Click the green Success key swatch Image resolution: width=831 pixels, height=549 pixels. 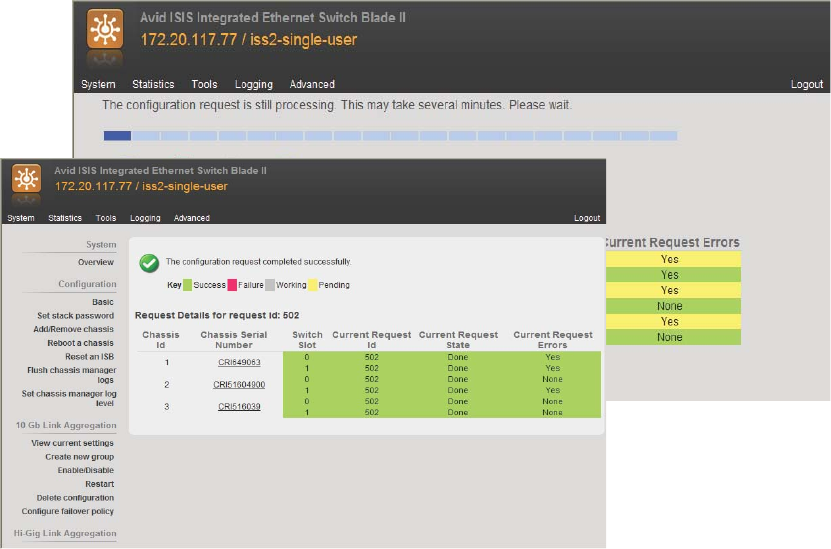pos(187,285)
